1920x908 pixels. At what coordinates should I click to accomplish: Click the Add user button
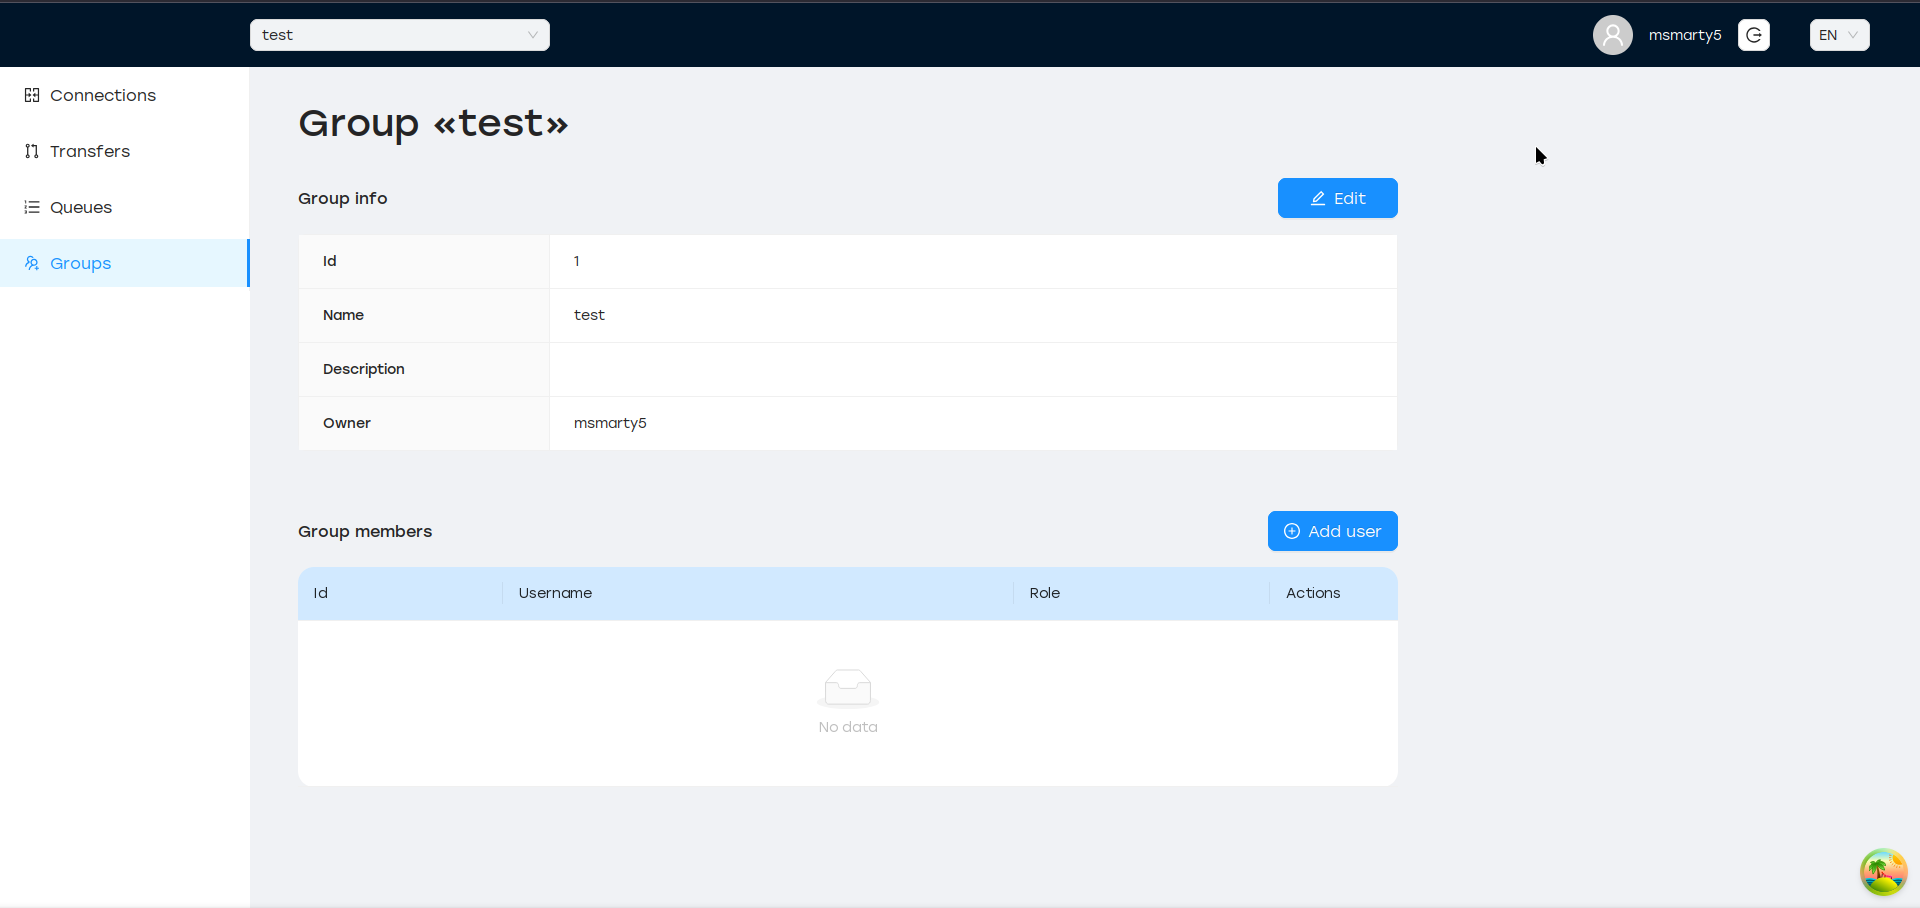[x=1332, y=531]
